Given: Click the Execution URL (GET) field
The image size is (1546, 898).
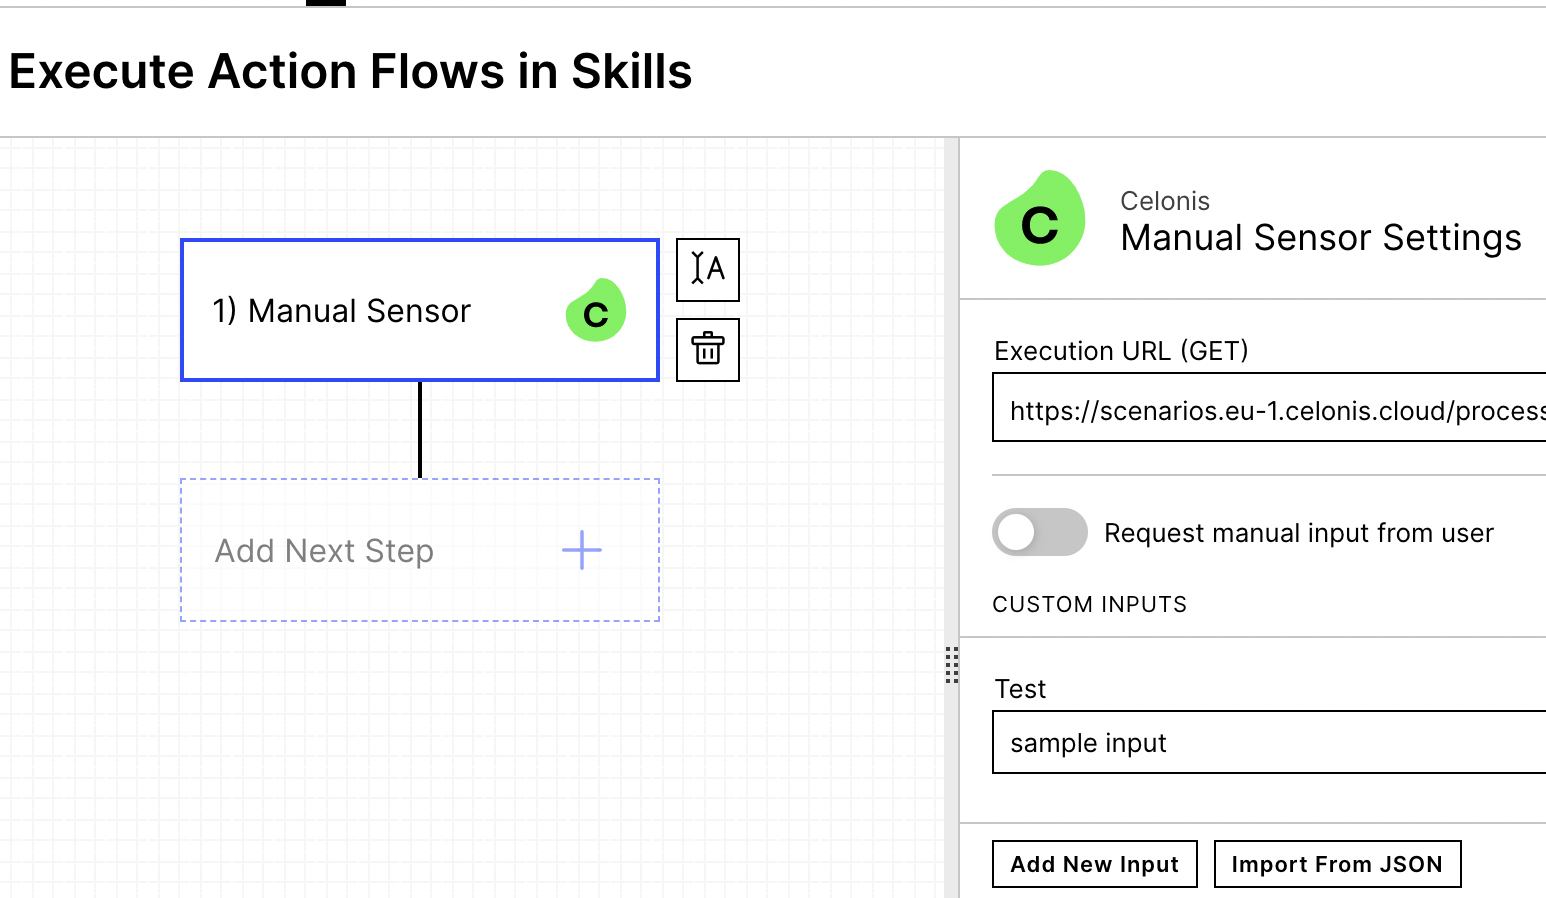Looking at the screenshot, I should [1269, 407].
